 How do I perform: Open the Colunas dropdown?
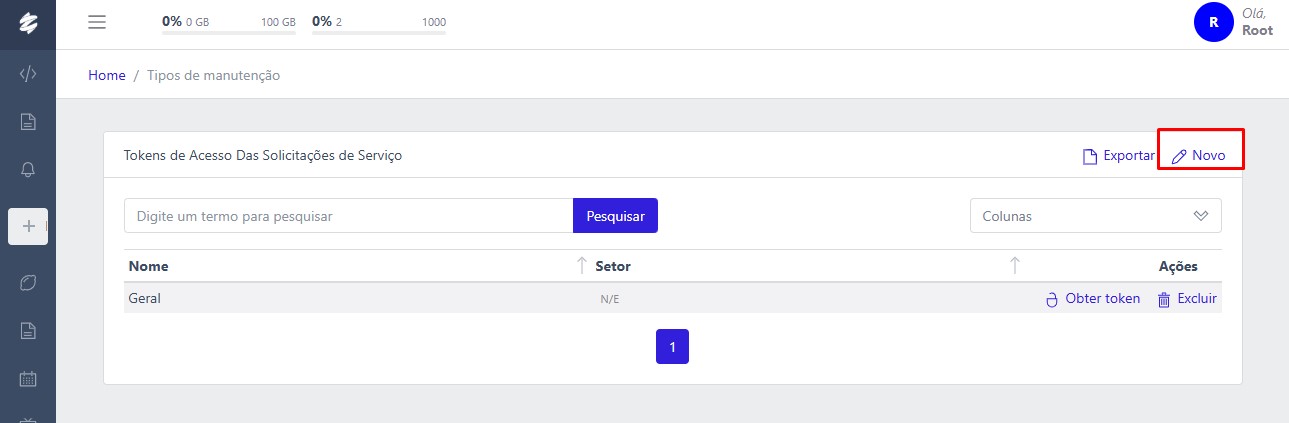pyautogui.click(x=1095, y=216)
